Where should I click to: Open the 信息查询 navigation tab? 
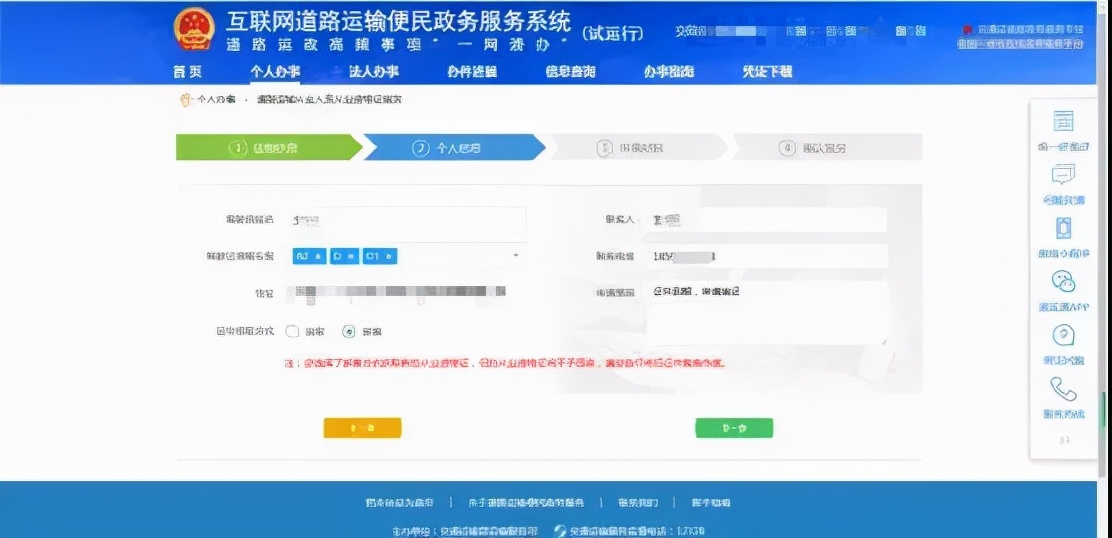point(570,72)
